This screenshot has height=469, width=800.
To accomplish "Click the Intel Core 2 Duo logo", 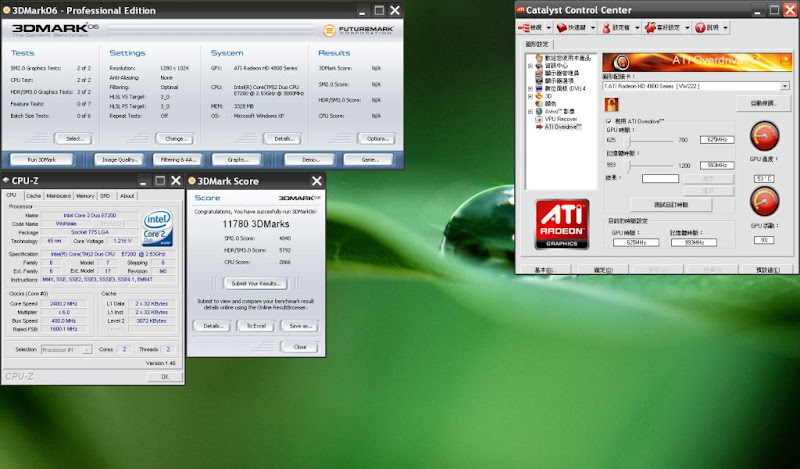I will (x=157, y=226).
